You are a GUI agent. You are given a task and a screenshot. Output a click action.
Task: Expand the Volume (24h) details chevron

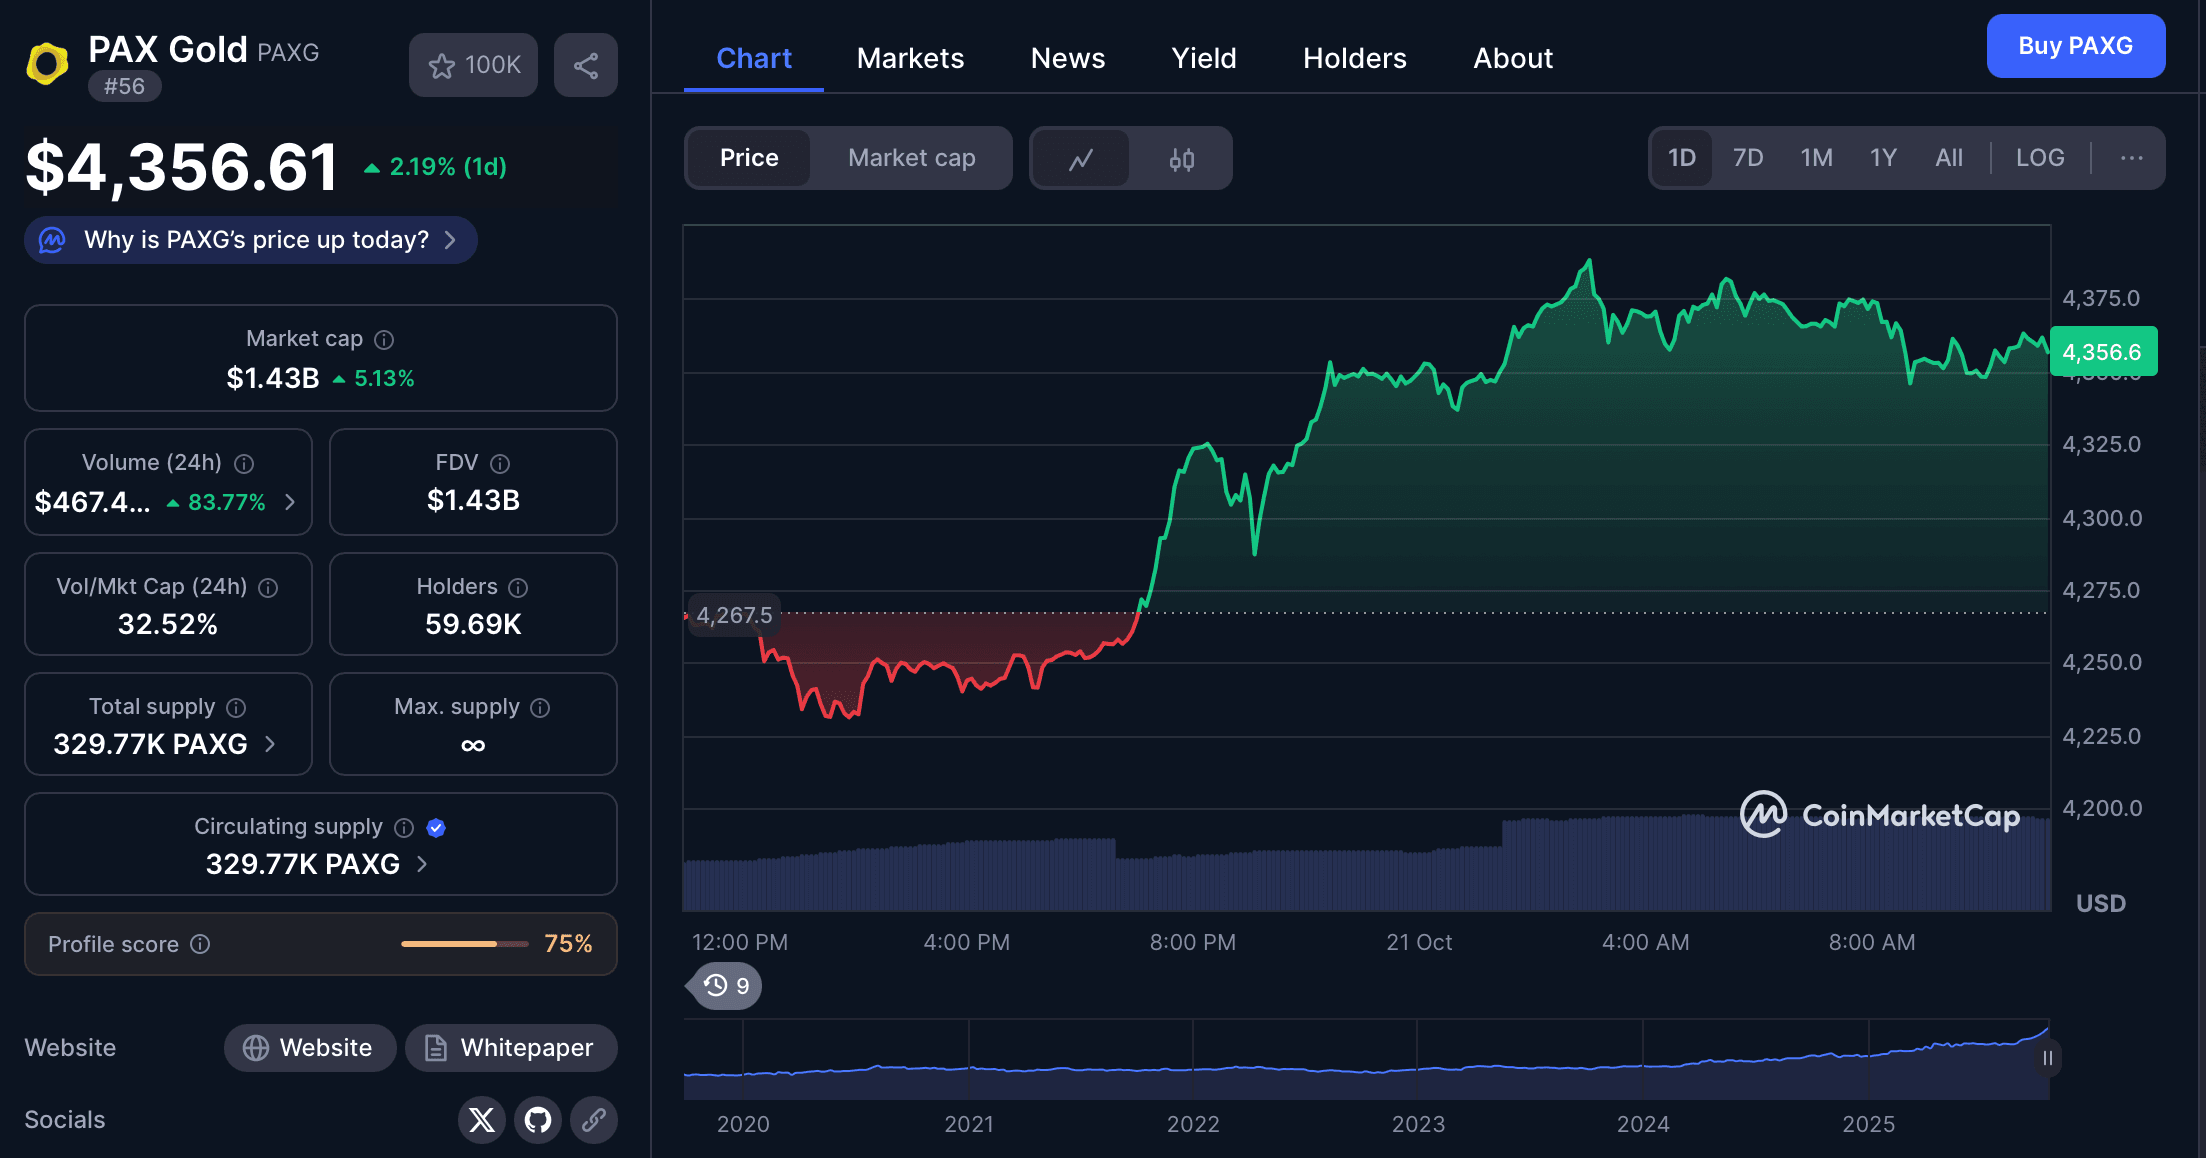click(290, 503)
